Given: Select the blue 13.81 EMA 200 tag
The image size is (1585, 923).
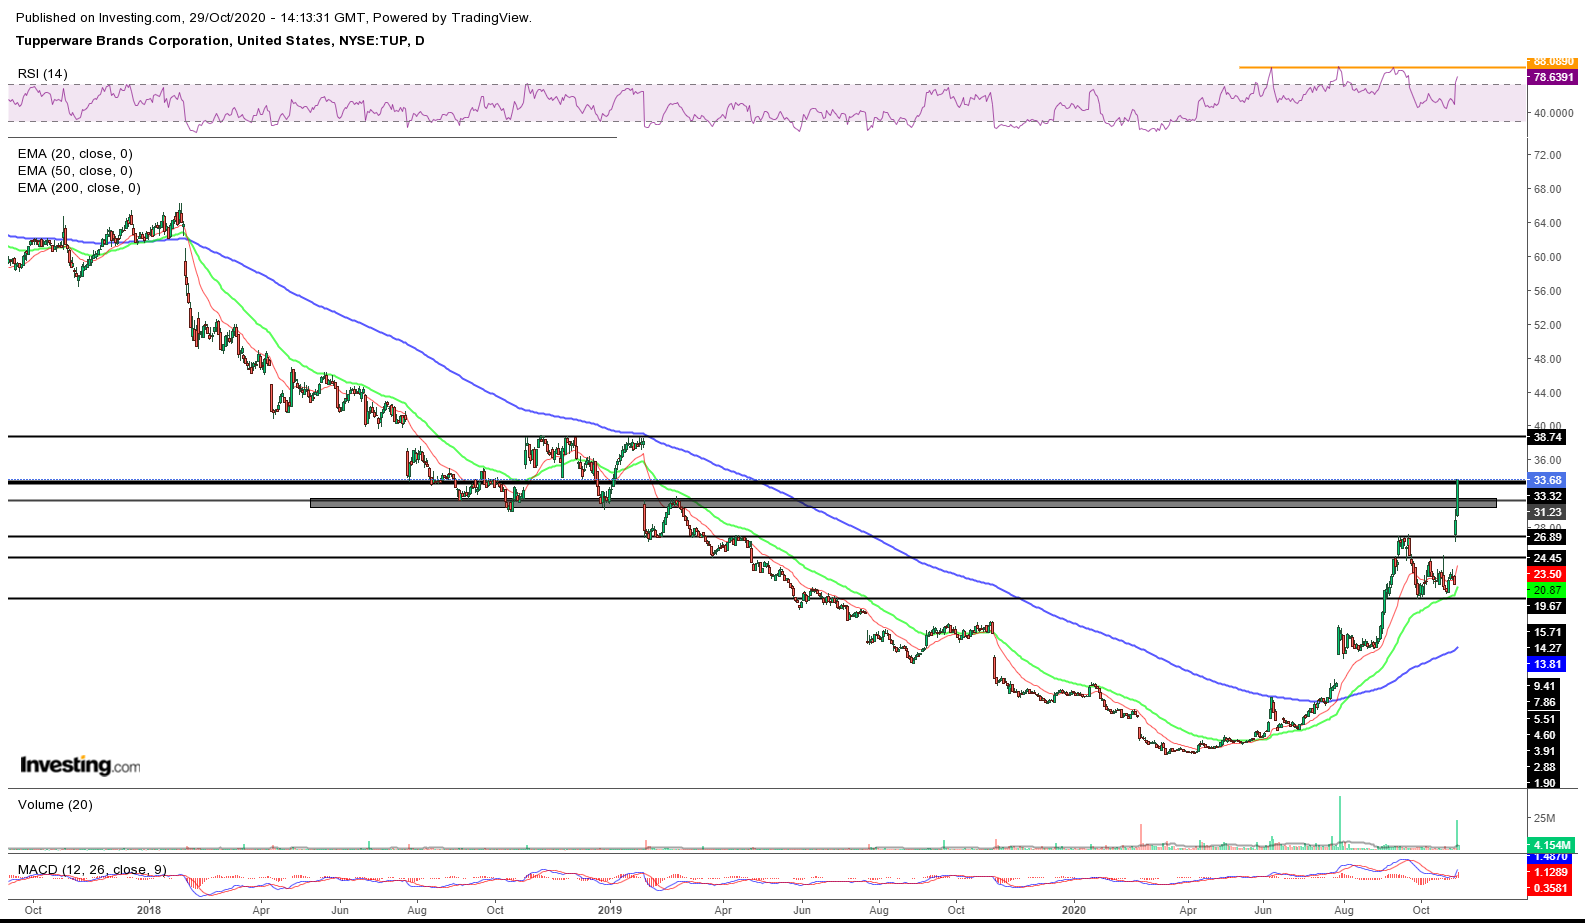Looking at the screenshot, I should [x=1547, y=664].
